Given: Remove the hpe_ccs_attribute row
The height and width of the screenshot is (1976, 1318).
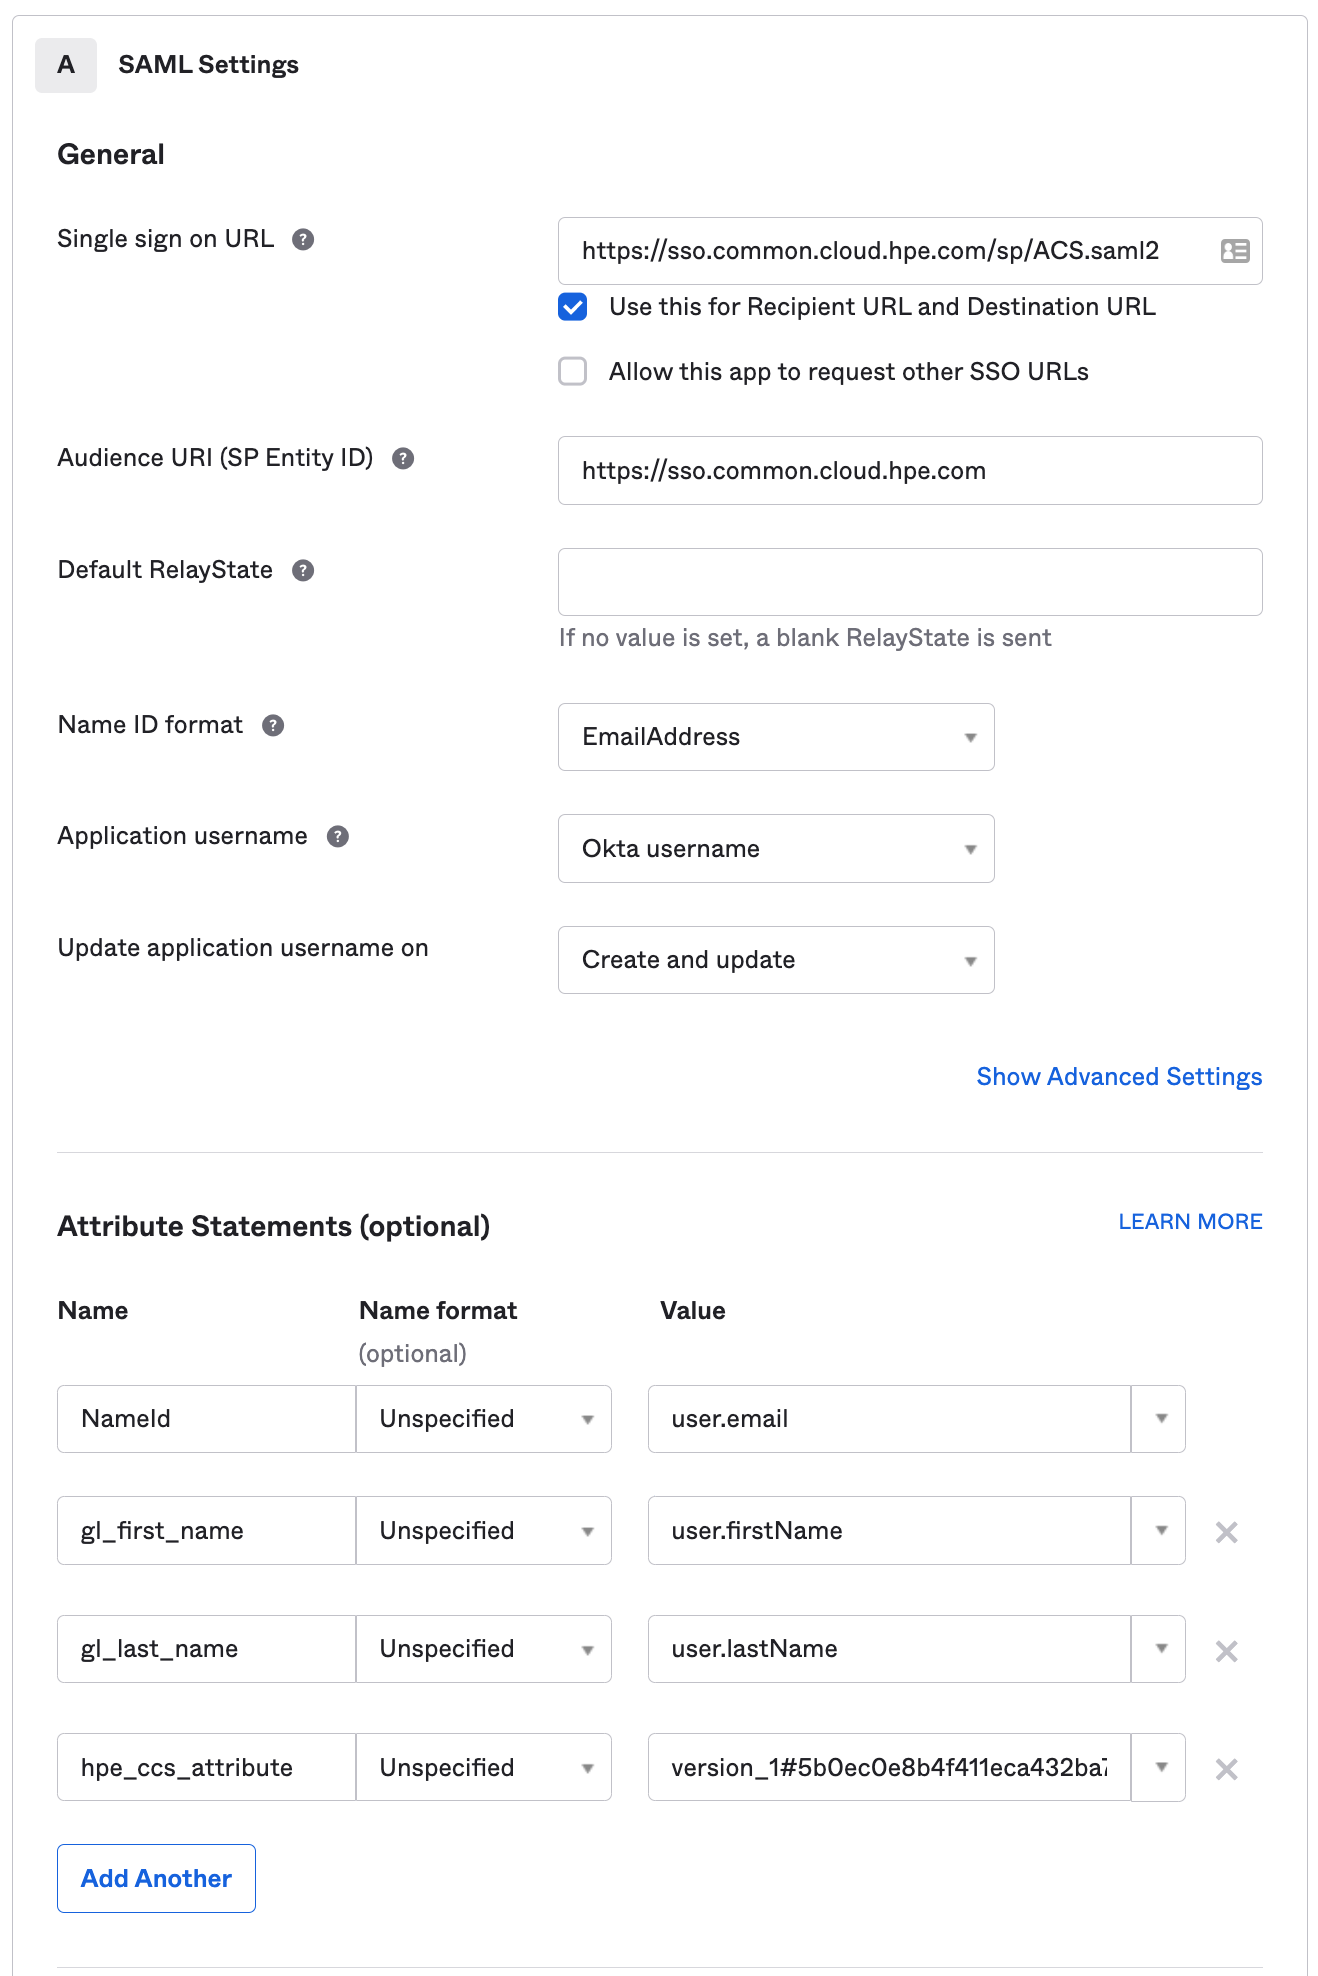Looking at the screenshot, I should [x=1227, y=1767].
